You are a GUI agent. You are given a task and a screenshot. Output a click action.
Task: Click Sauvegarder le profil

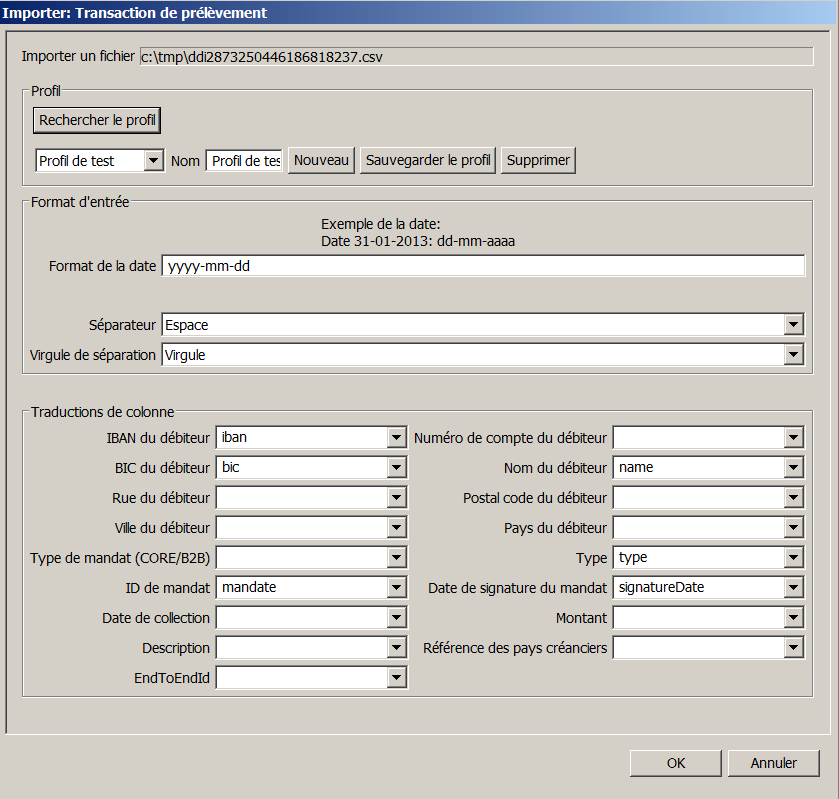(428, 161)
